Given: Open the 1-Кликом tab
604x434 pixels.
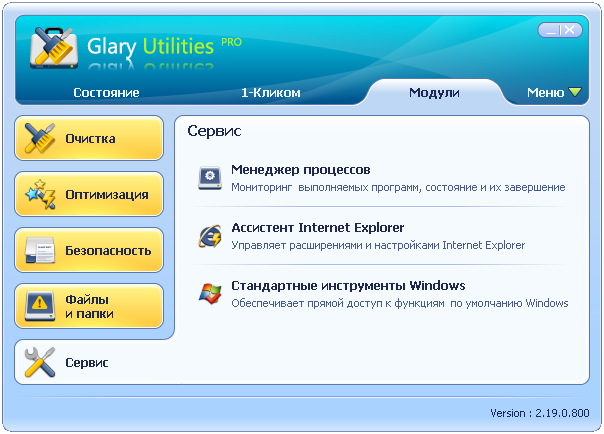Looking at the screenshot, I should 271,92.
